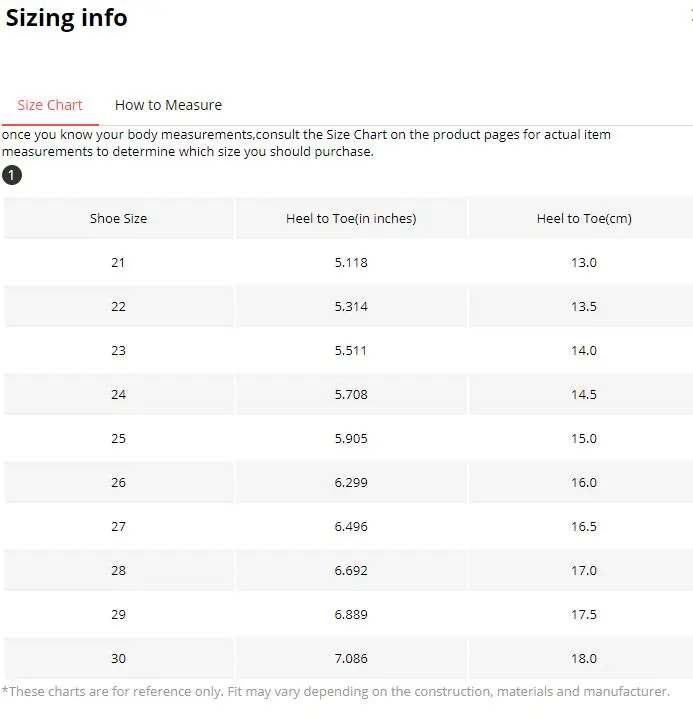This screenshot has height=722, width=693.
Task: Select the 16.0 cm measurement
Action: tap(584, 483)
